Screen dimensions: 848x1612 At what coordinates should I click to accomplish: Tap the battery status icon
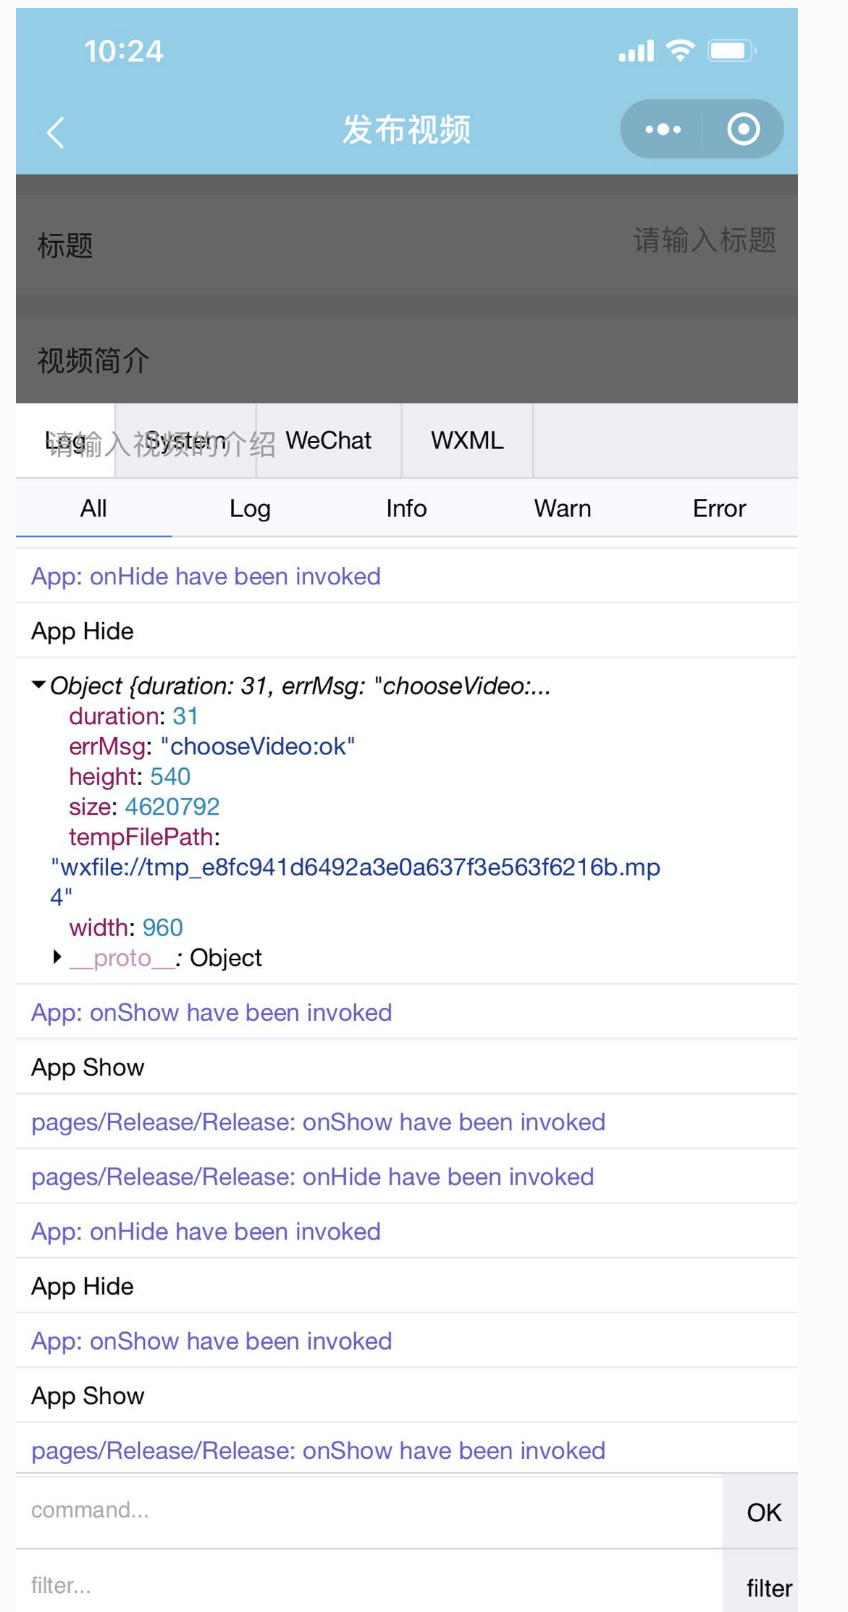(x=732, y=50)
